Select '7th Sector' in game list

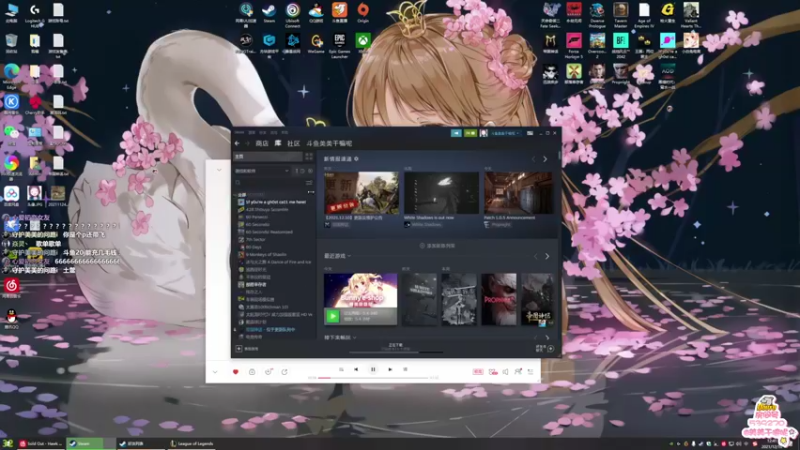(x=253, y=239)
